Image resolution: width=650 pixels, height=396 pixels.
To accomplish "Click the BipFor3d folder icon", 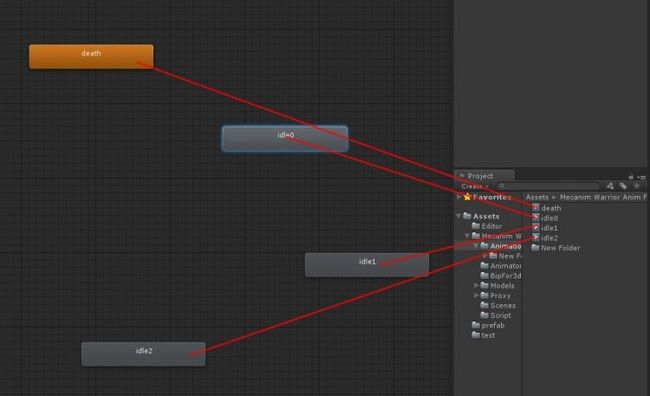I will 484,275.
